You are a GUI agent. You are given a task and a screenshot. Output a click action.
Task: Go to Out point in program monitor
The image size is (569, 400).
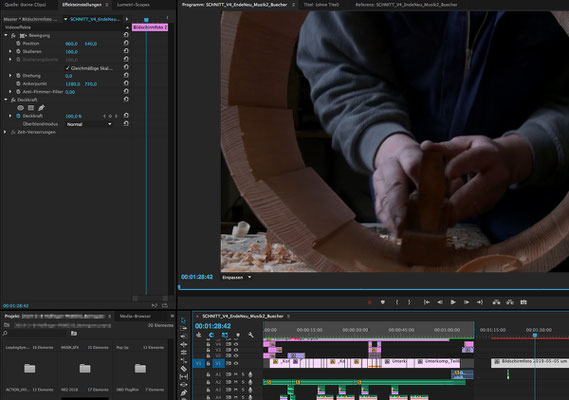pyautogui.click(x=480, y=302)
